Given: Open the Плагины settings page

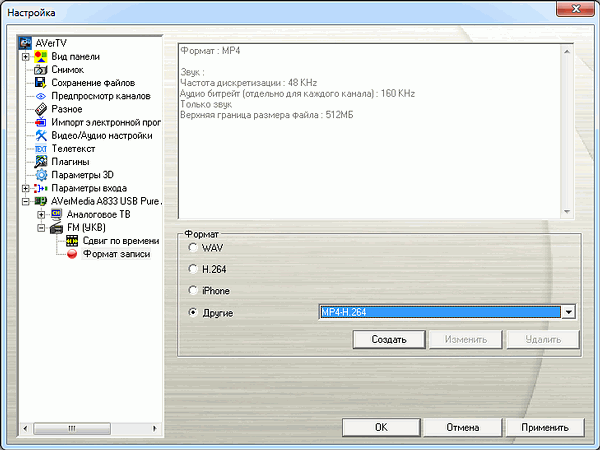Looking at the screenshot, I should click(x=70, y=162).
